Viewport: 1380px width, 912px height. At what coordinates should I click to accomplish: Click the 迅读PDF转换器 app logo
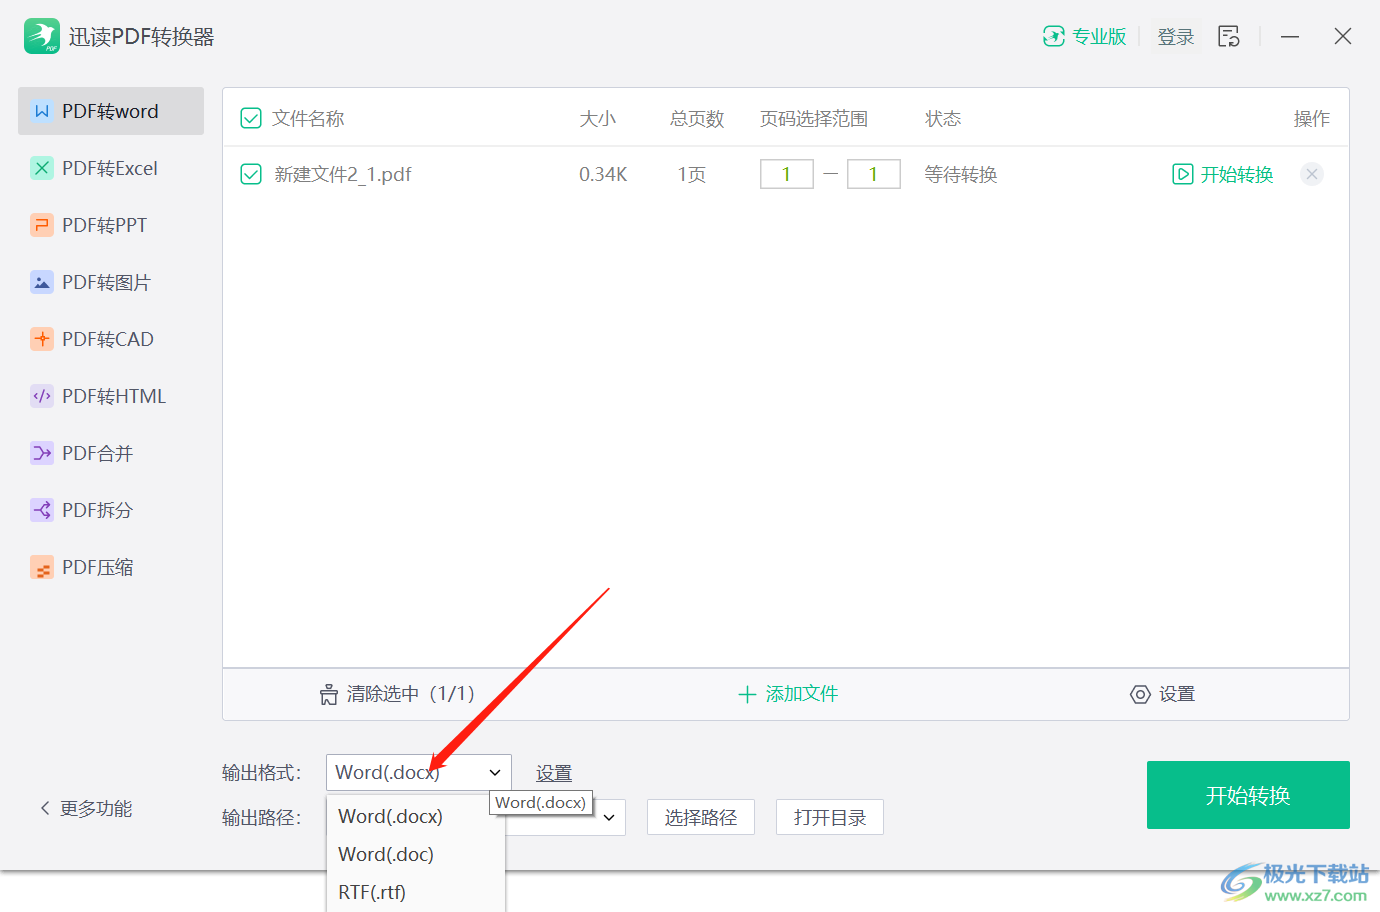[x=42, y=36]
